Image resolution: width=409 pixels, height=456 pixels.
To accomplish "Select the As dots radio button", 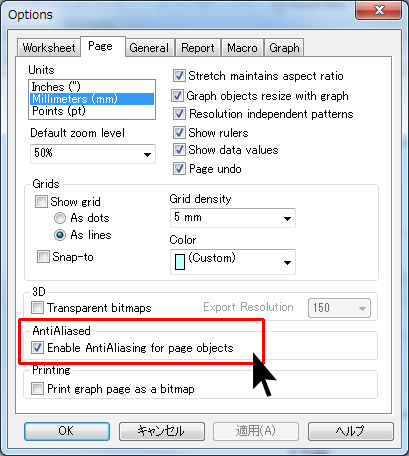I will (x=60, y=218).
